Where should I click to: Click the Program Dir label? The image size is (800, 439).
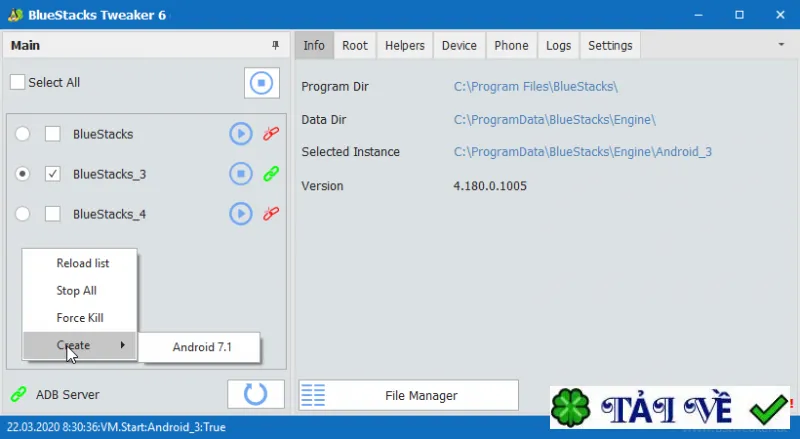335,87
